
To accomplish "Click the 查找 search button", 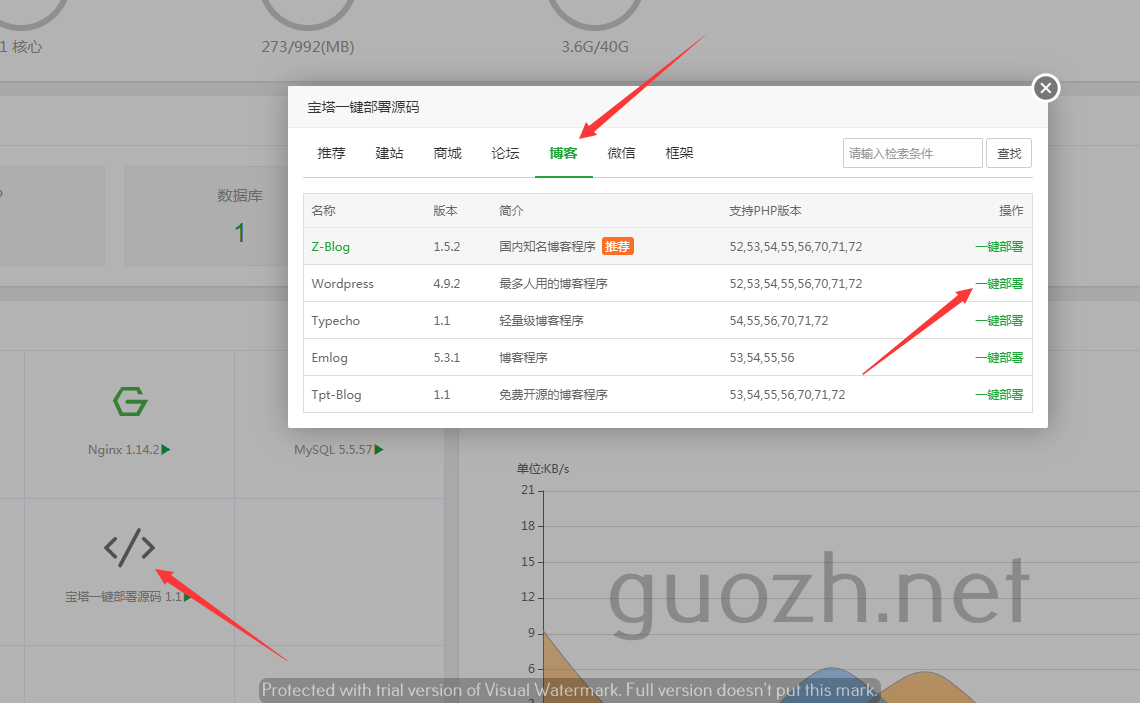I will click(1009, 153).
